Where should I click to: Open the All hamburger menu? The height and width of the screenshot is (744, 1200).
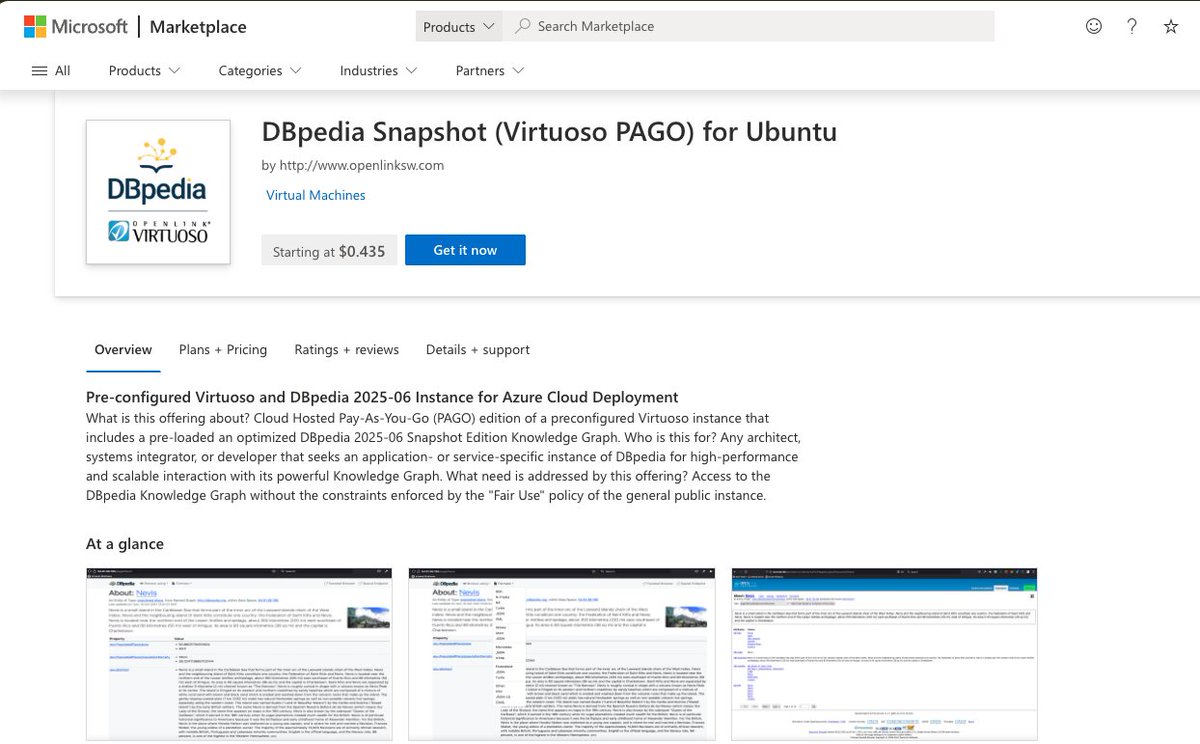pyautogui.click(x=50, y=70)
